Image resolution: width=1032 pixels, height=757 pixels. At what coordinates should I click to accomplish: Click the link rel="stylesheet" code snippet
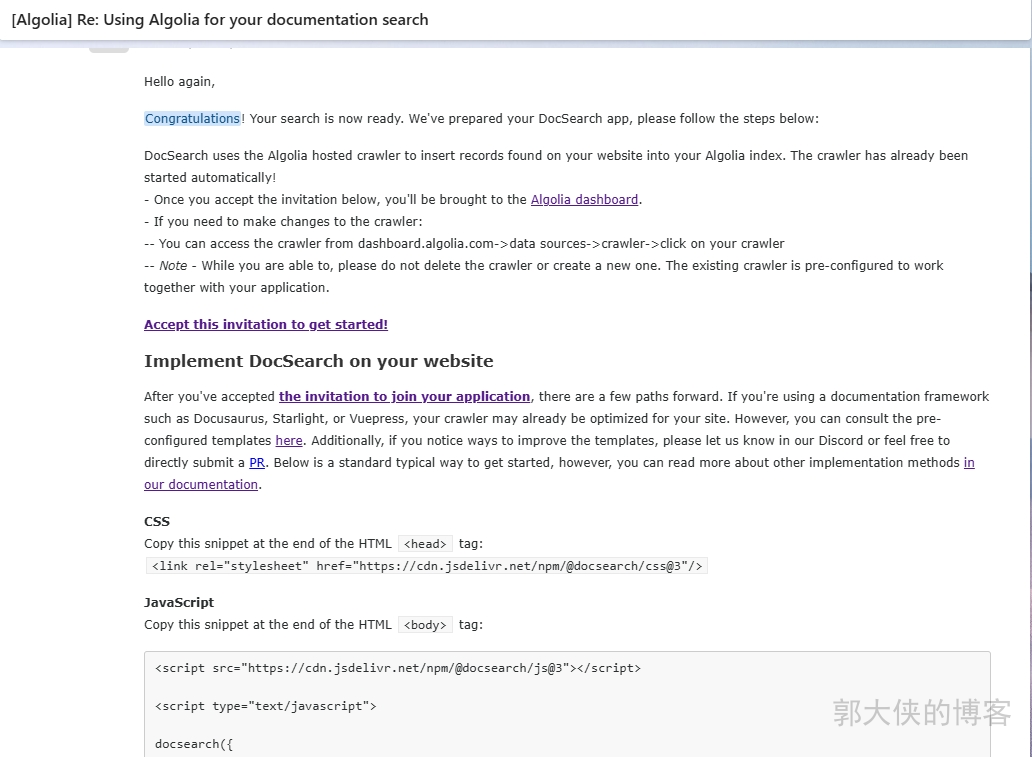click(x=426, y=566)
